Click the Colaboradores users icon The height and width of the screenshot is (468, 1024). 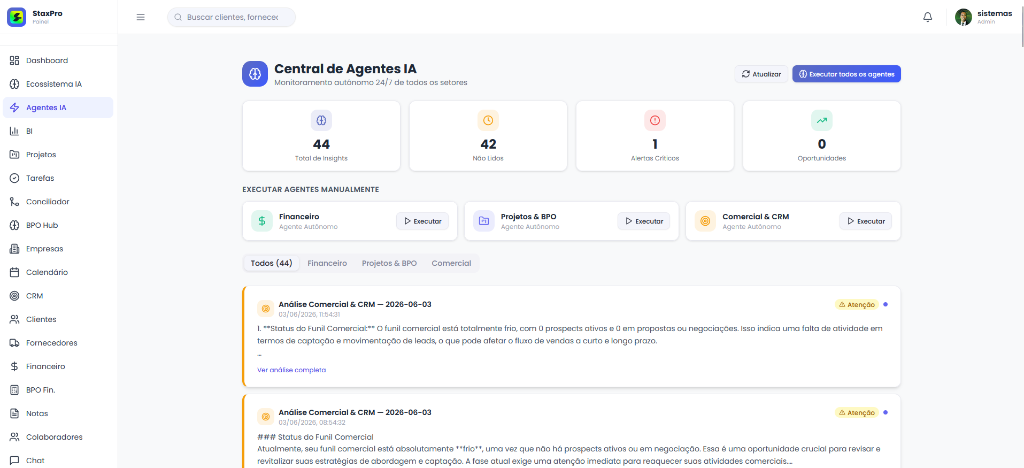tap(14, 437)
